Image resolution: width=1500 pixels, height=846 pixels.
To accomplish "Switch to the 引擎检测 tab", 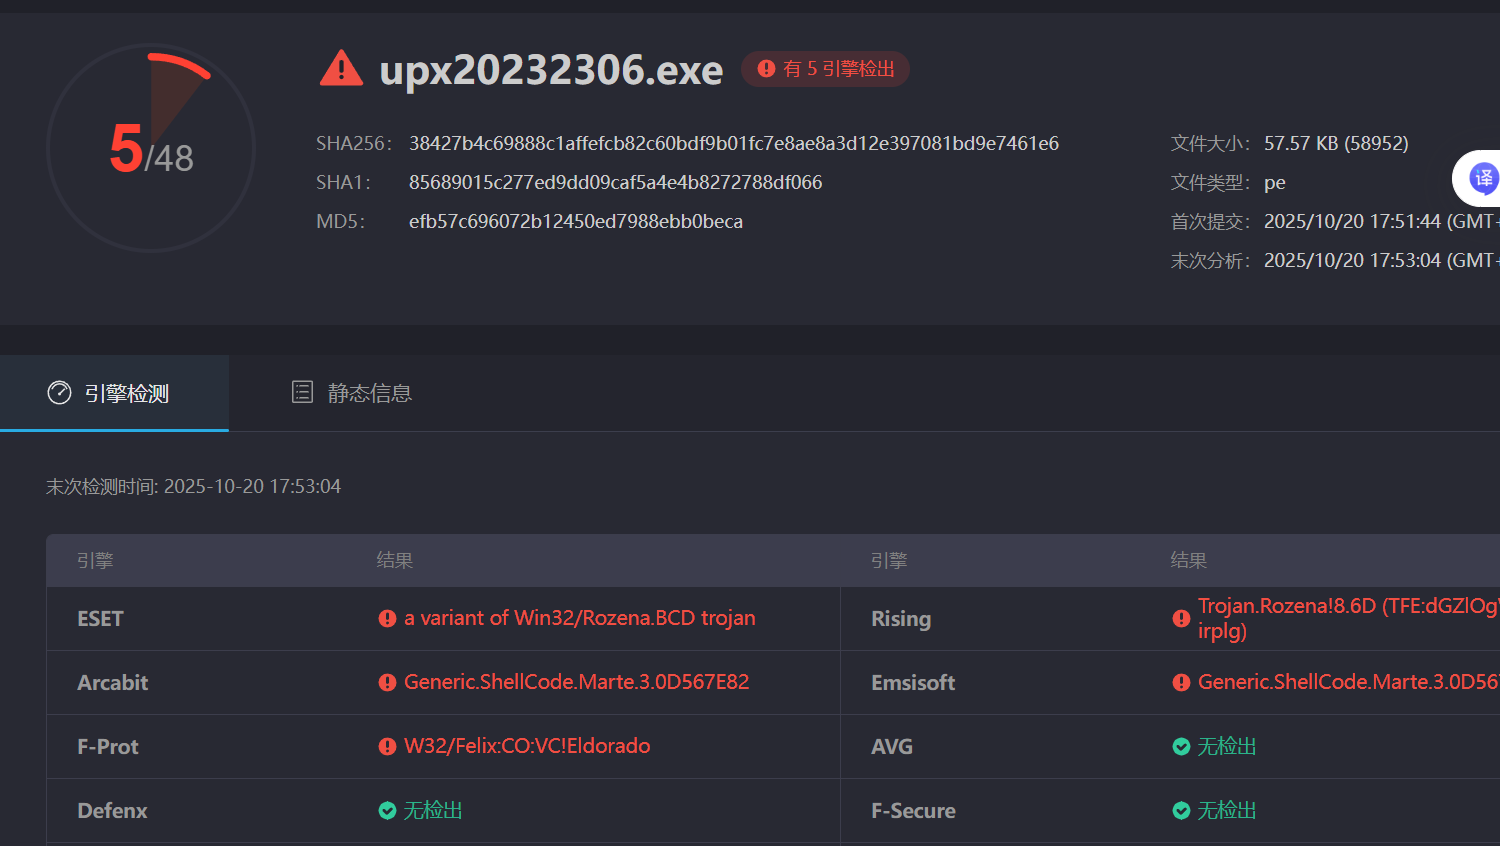I will pyautogui.click(x=114, y=393).
